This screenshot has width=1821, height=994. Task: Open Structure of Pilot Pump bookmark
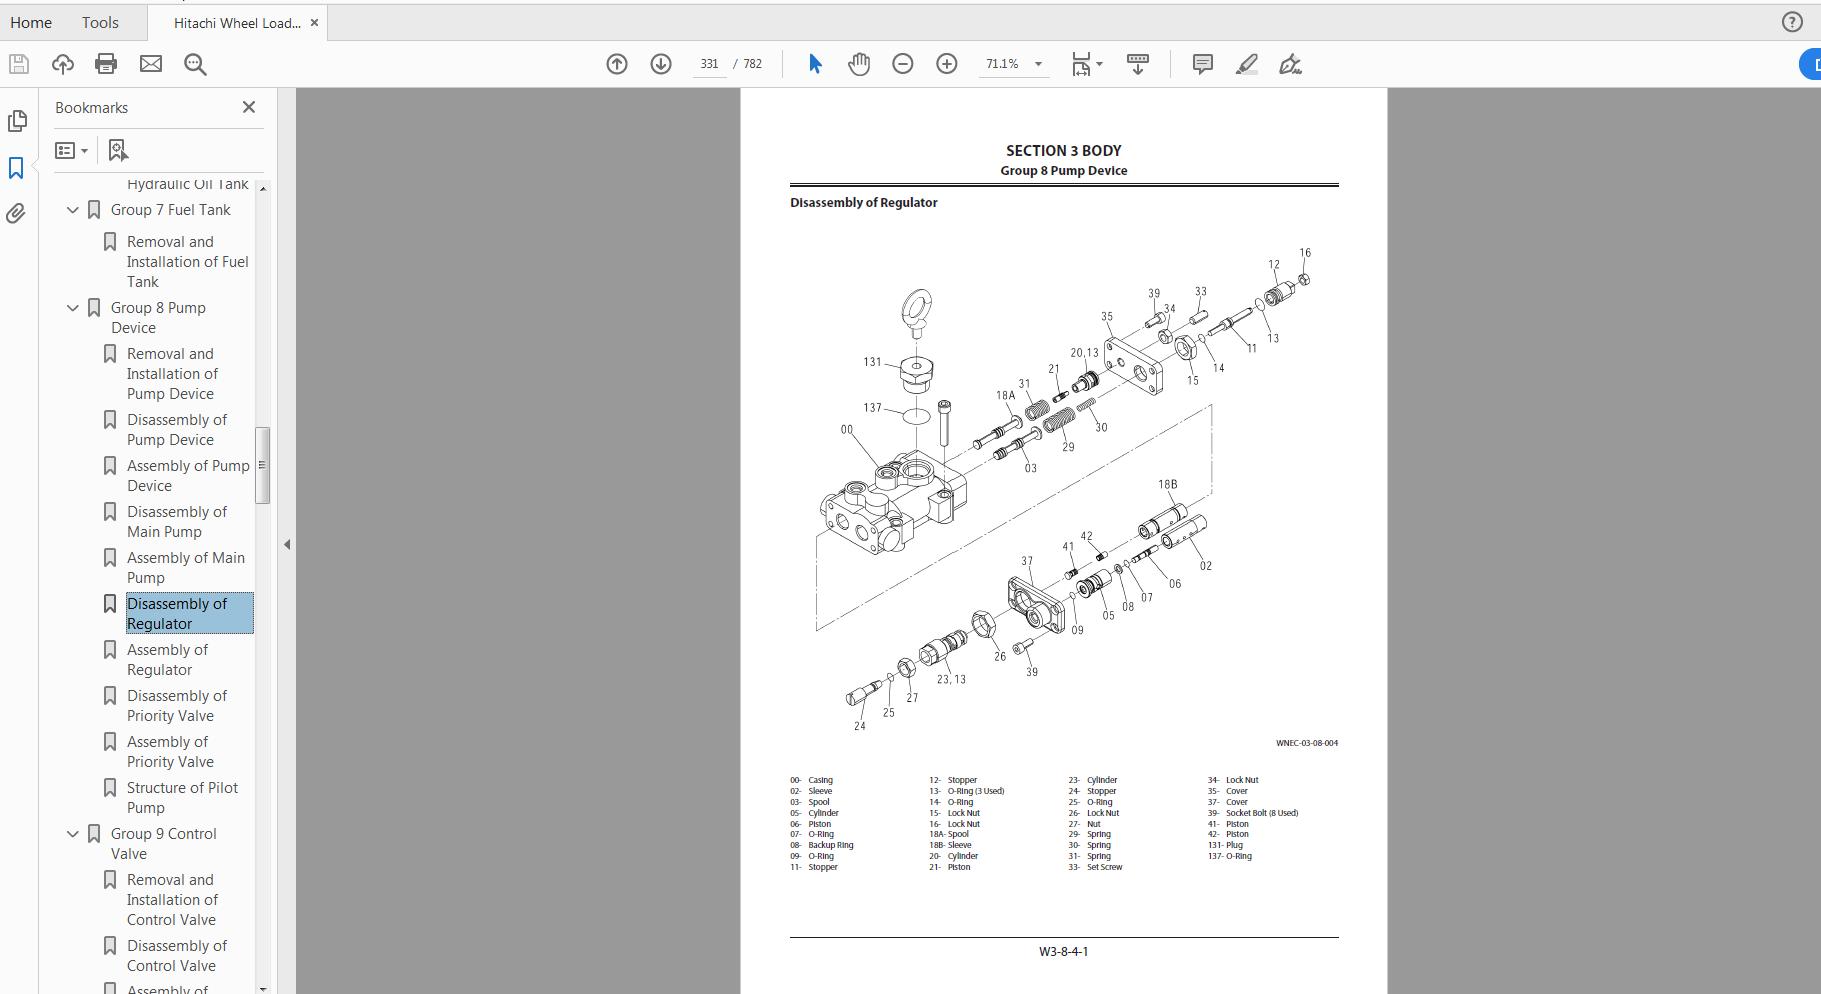coord(182,798)
